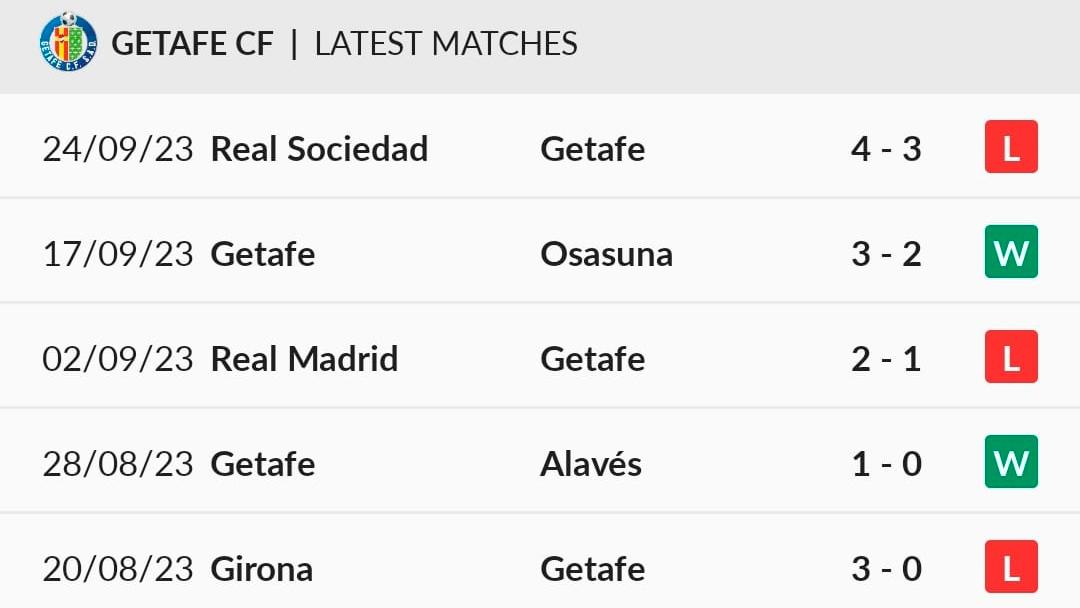Open the Girona team link
This screenshot has height=608, width=1080.
point(262,569)
